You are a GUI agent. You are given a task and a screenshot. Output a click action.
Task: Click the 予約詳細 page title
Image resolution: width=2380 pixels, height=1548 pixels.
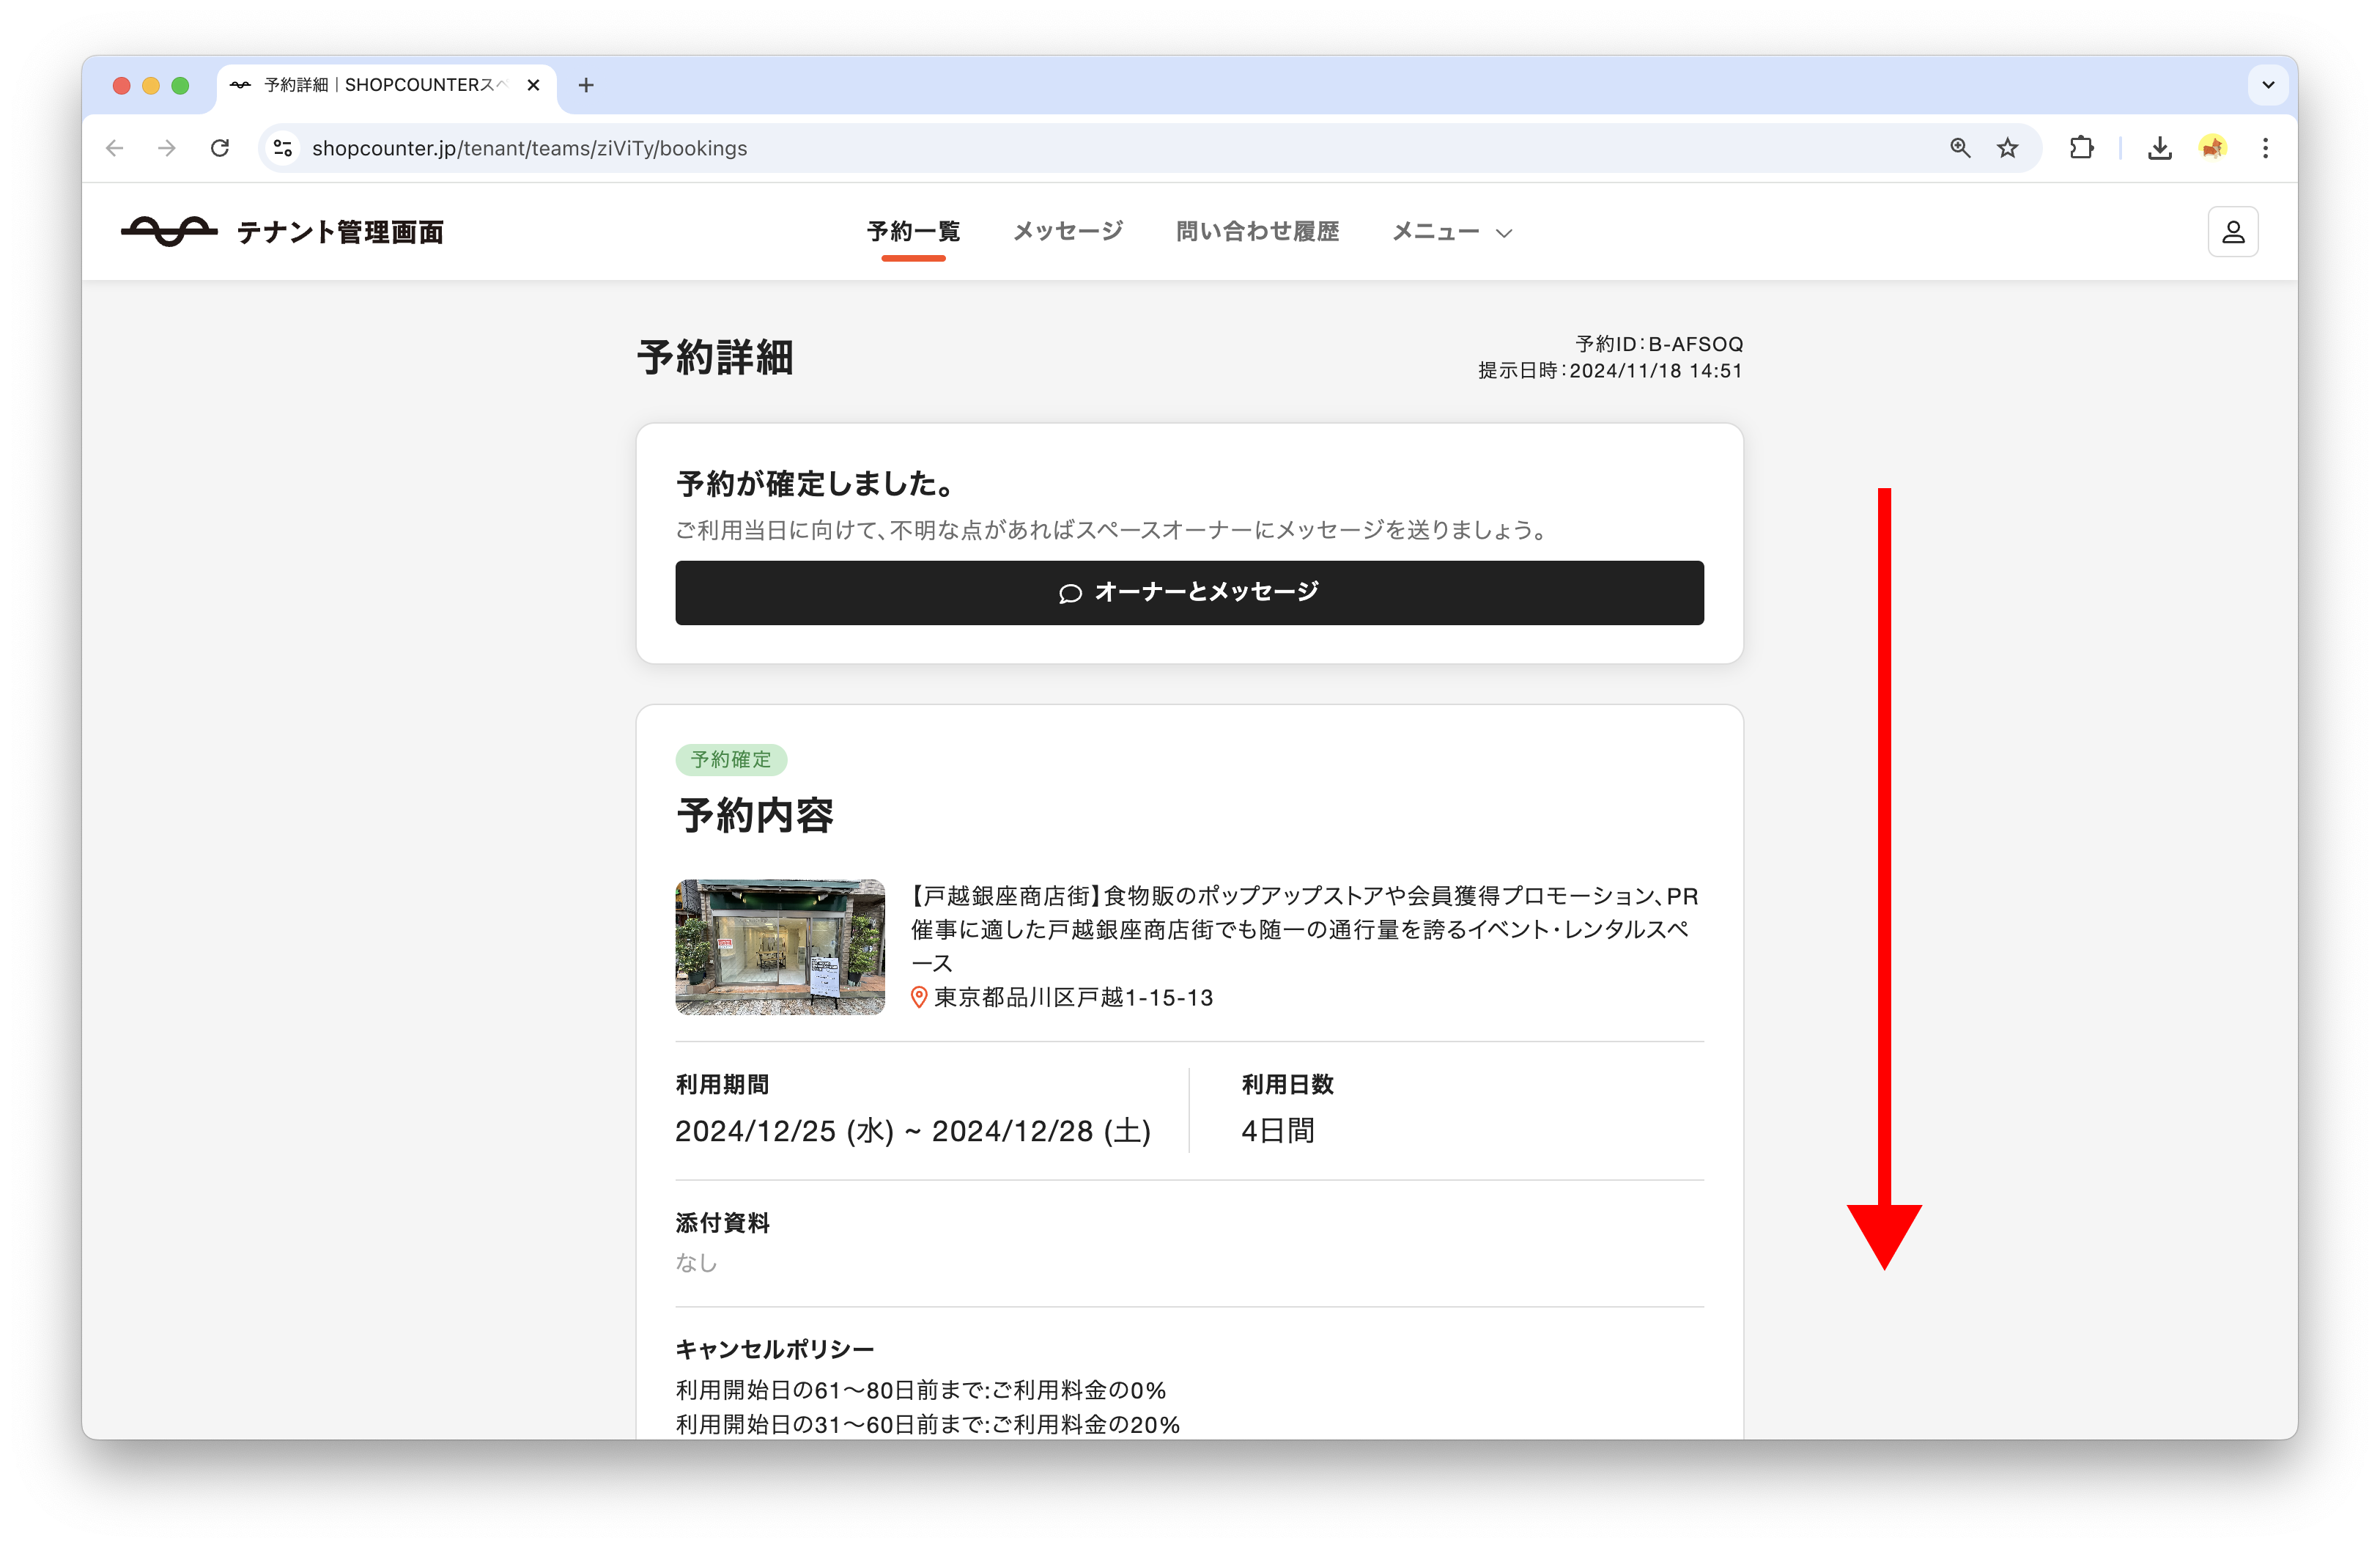point(716,357)
